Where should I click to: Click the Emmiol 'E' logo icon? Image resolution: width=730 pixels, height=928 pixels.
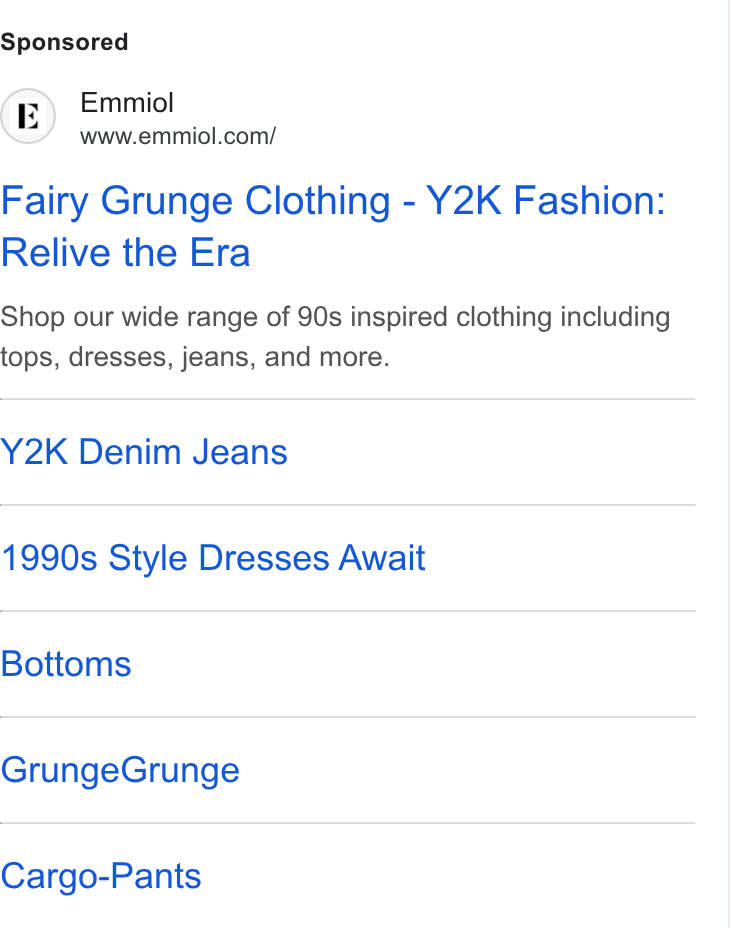click(x=28, y=116)
